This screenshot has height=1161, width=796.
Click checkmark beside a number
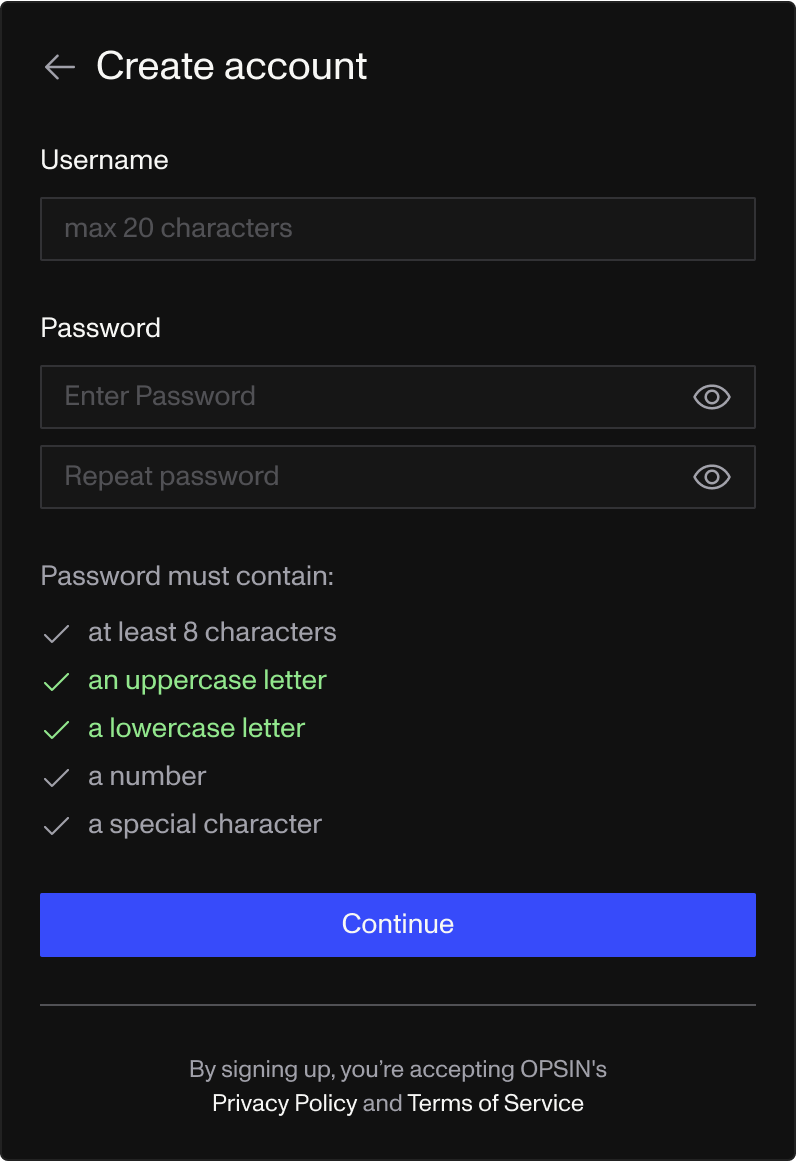tap(57, 777)
